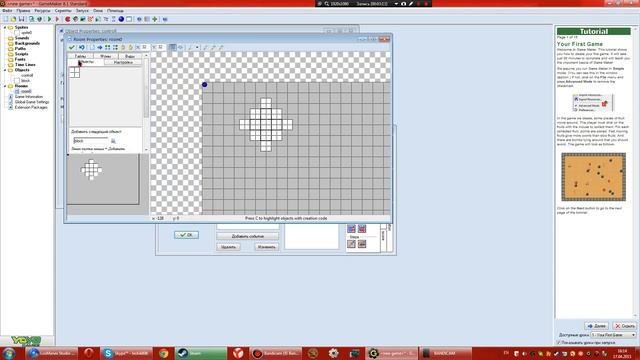Open available tutorials dropdown
This screenshot has width=640, height=360.
pos(613,335)
